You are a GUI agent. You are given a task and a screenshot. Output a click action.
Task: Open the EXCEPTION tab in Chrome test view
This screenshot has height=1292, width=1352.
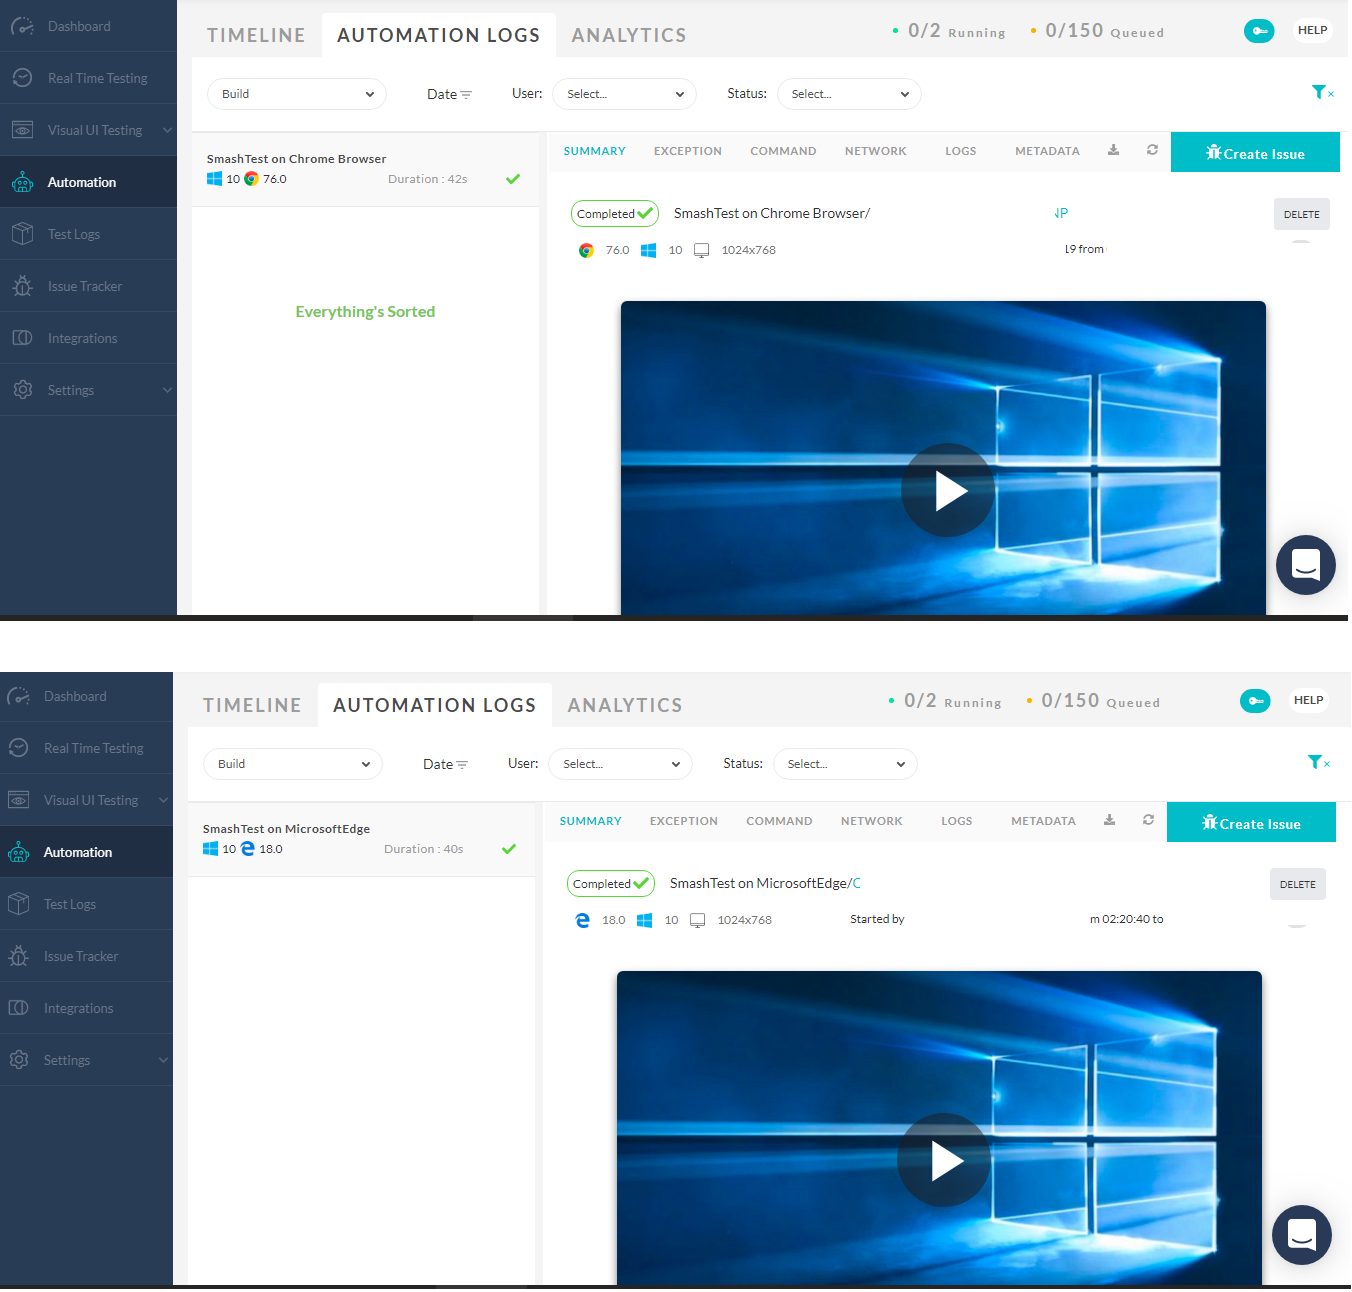coord(688,151)
